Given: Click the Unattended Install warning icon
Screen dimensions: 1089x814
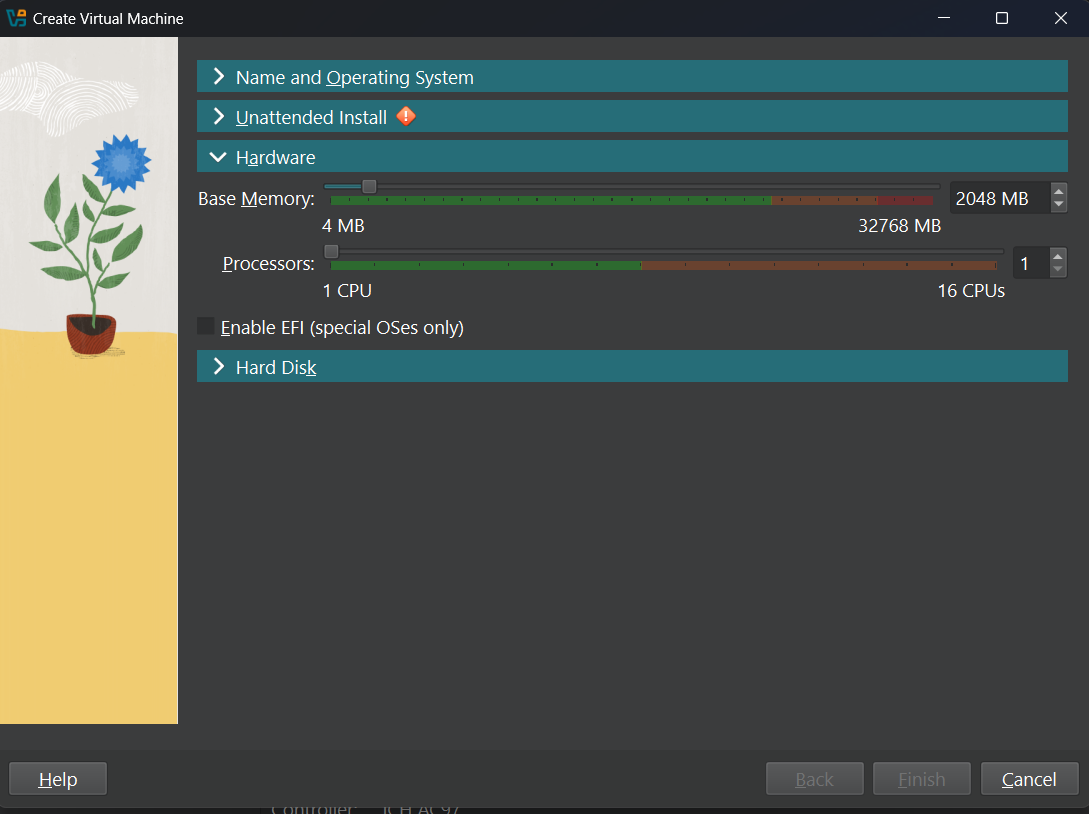Looking at the screenshot, I should pyautogui.click(x=406, y=117).
